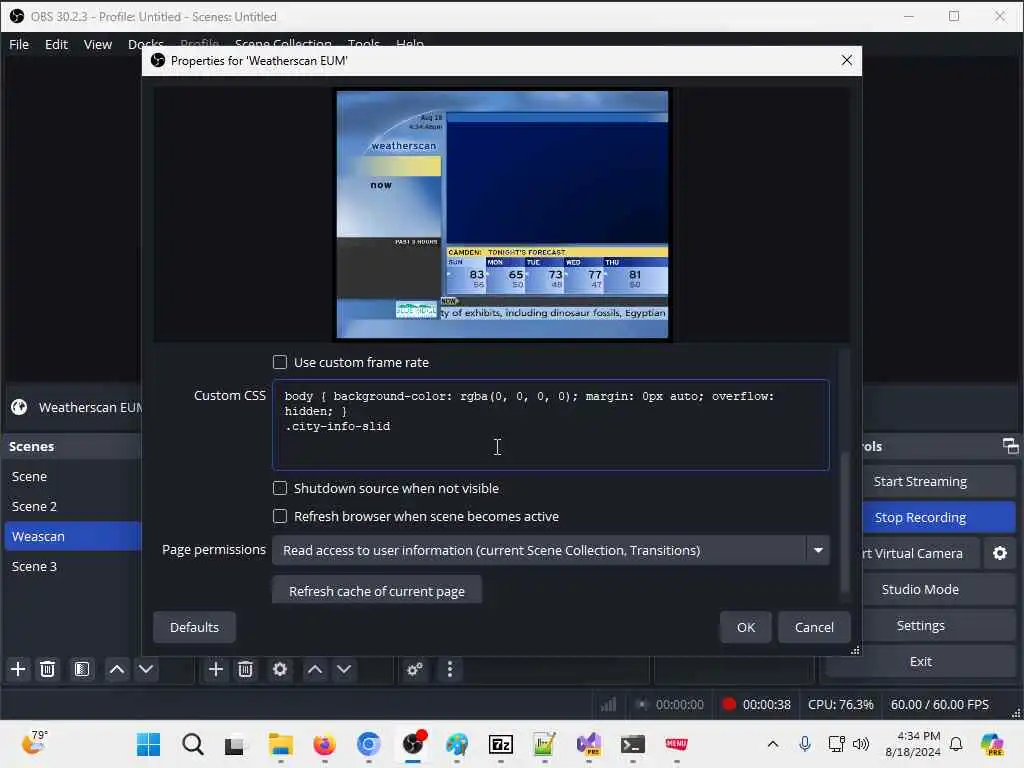
Task: Click the Start Virtual Camera button
Action: click(x=920, y=553)
